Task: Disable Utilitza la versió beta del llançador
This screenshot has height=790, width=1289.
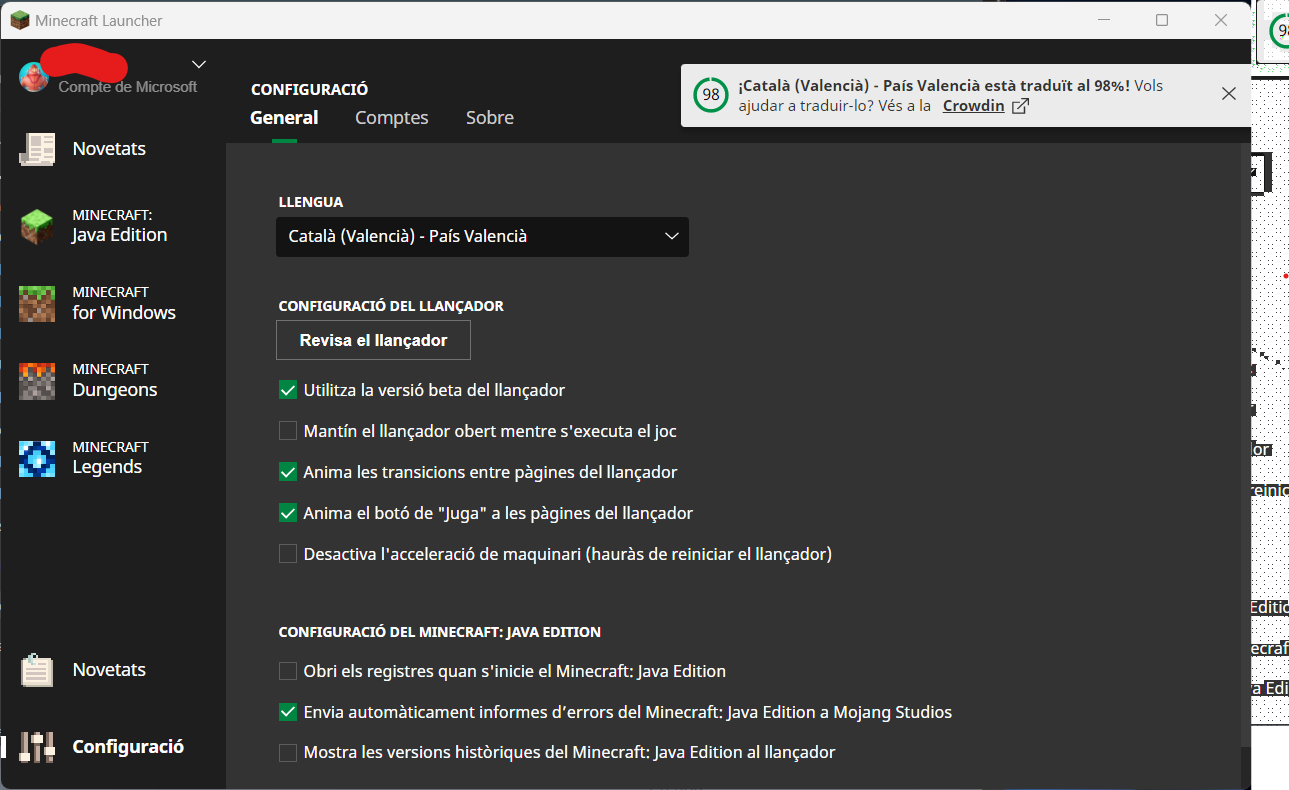Action: click(288, 390)
